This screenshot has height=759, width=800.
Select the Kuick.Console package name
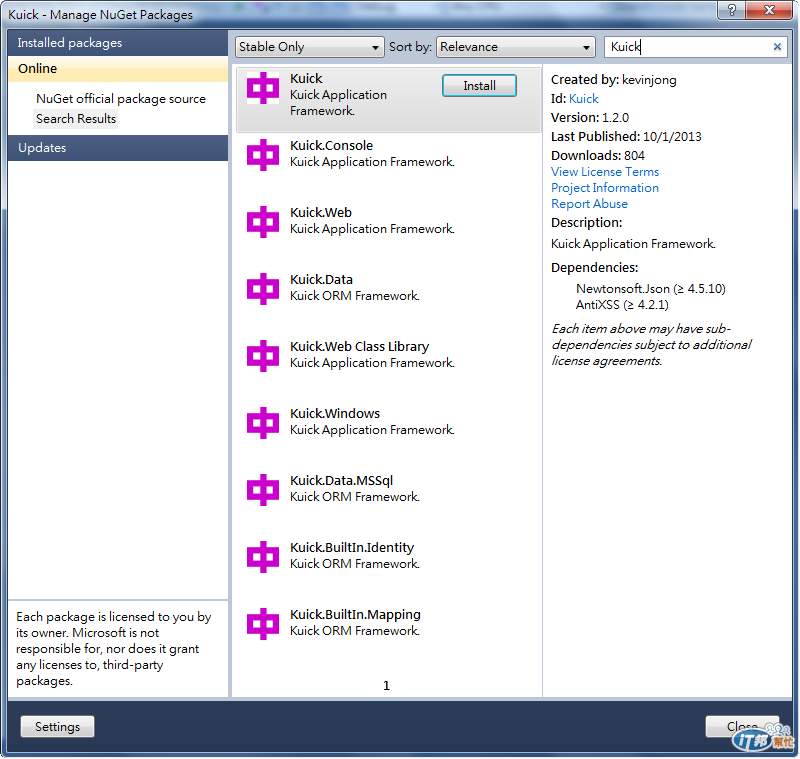(x=332, y=146)
